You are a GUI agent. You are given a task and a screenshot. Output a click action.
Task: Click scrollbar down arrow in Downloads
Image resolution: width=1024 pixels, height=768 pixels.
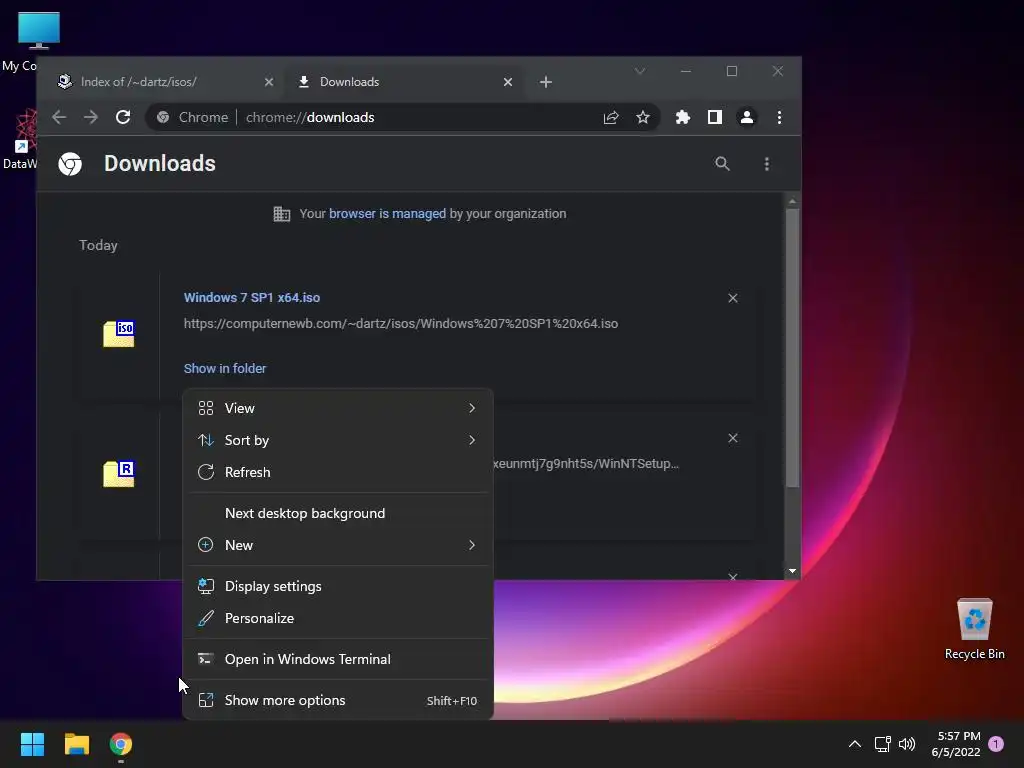pos(792,571)
